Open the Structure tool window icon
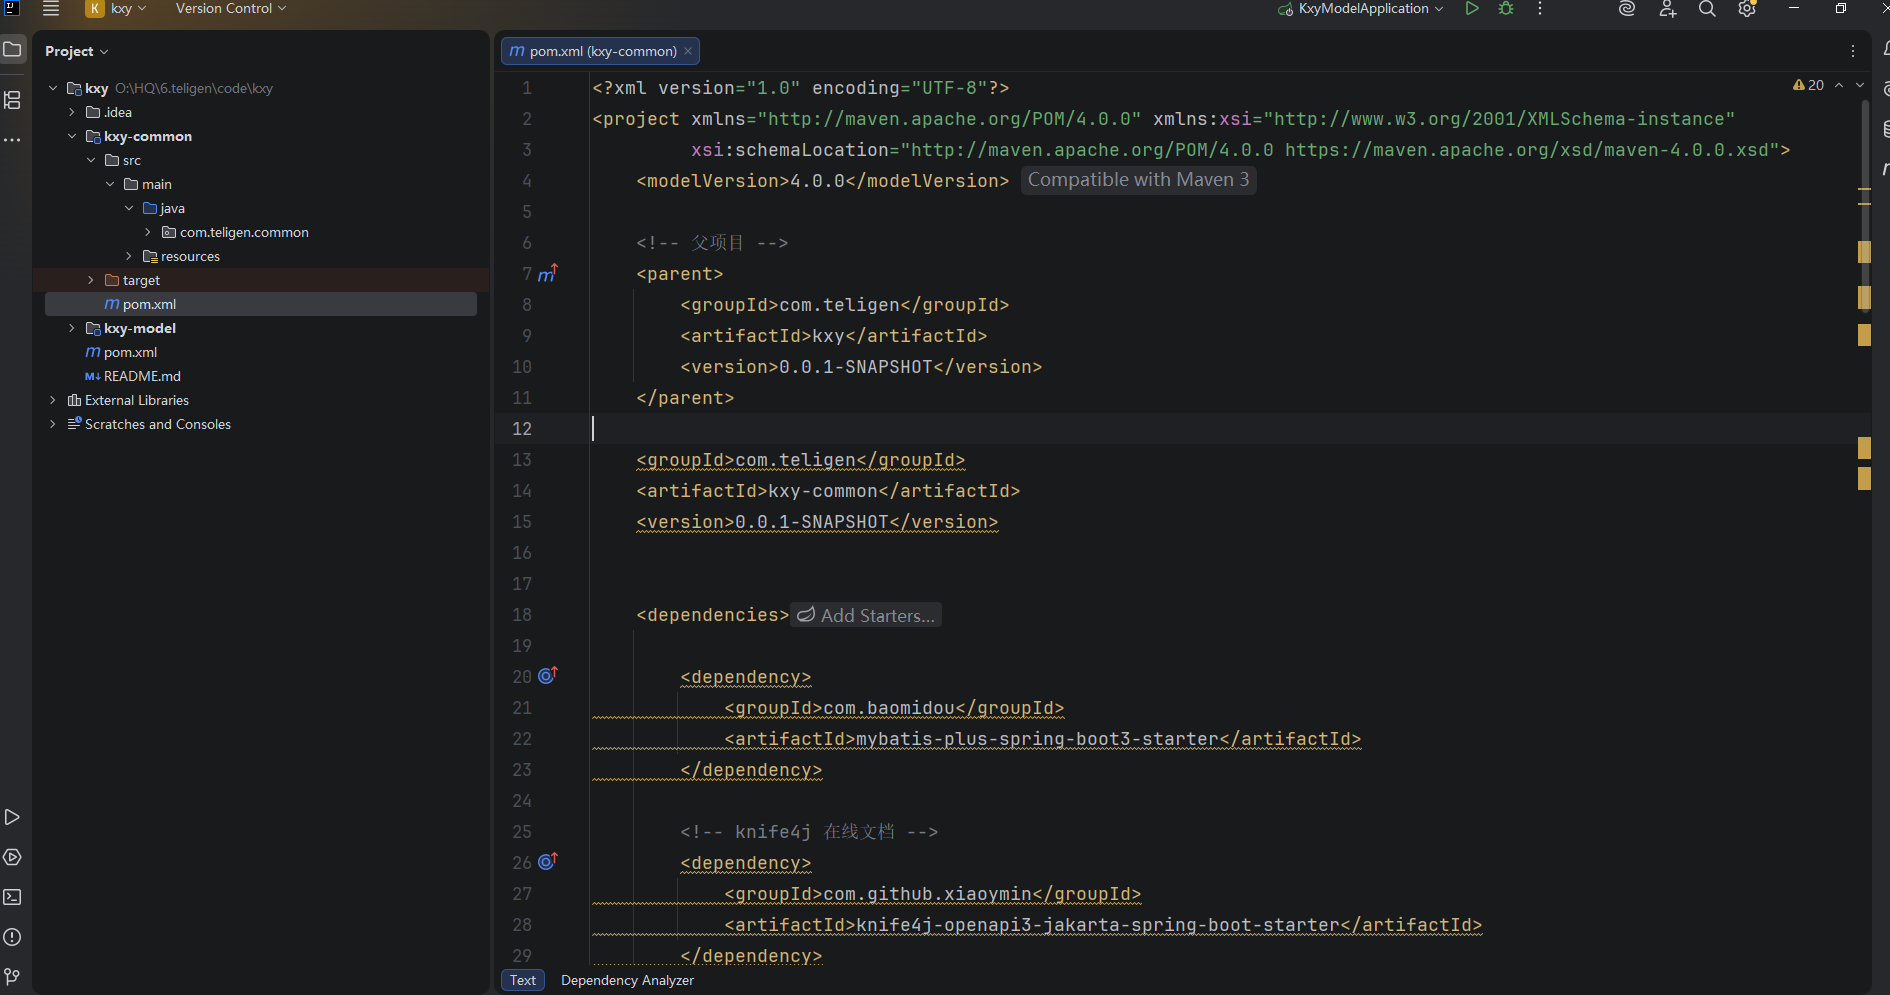 point(12,100)
